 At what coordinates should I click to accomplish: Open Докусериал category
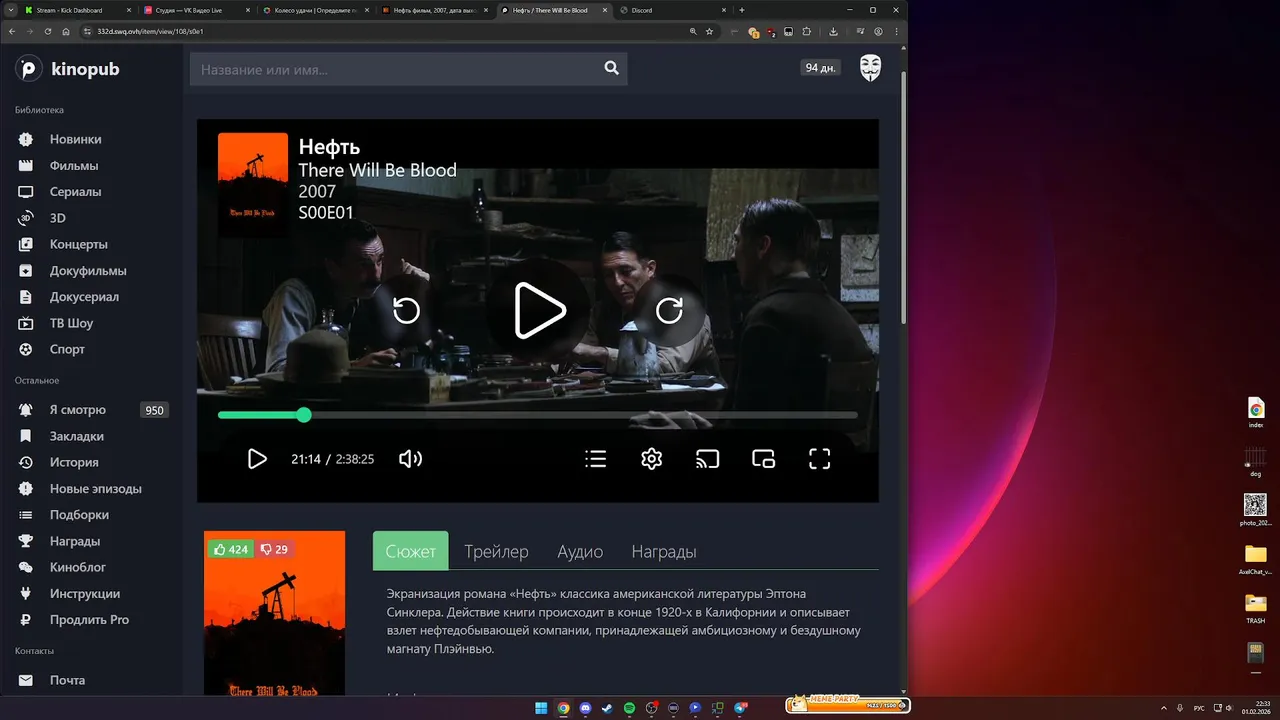[84, 297]
